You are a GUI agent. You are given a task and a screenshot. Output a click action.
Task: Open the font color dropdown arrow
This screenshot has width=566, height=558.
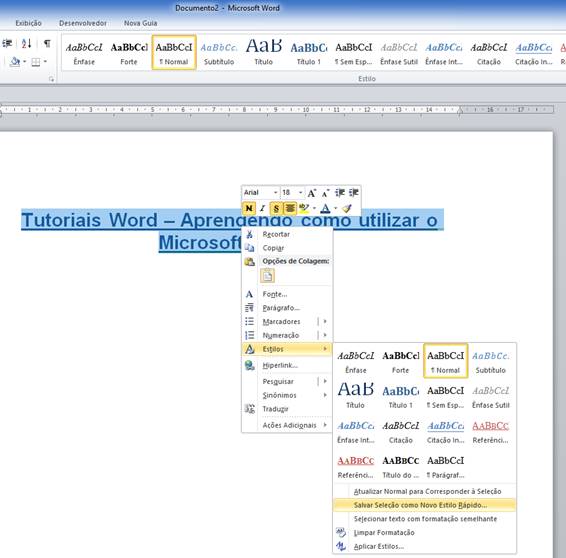(335, 208)
